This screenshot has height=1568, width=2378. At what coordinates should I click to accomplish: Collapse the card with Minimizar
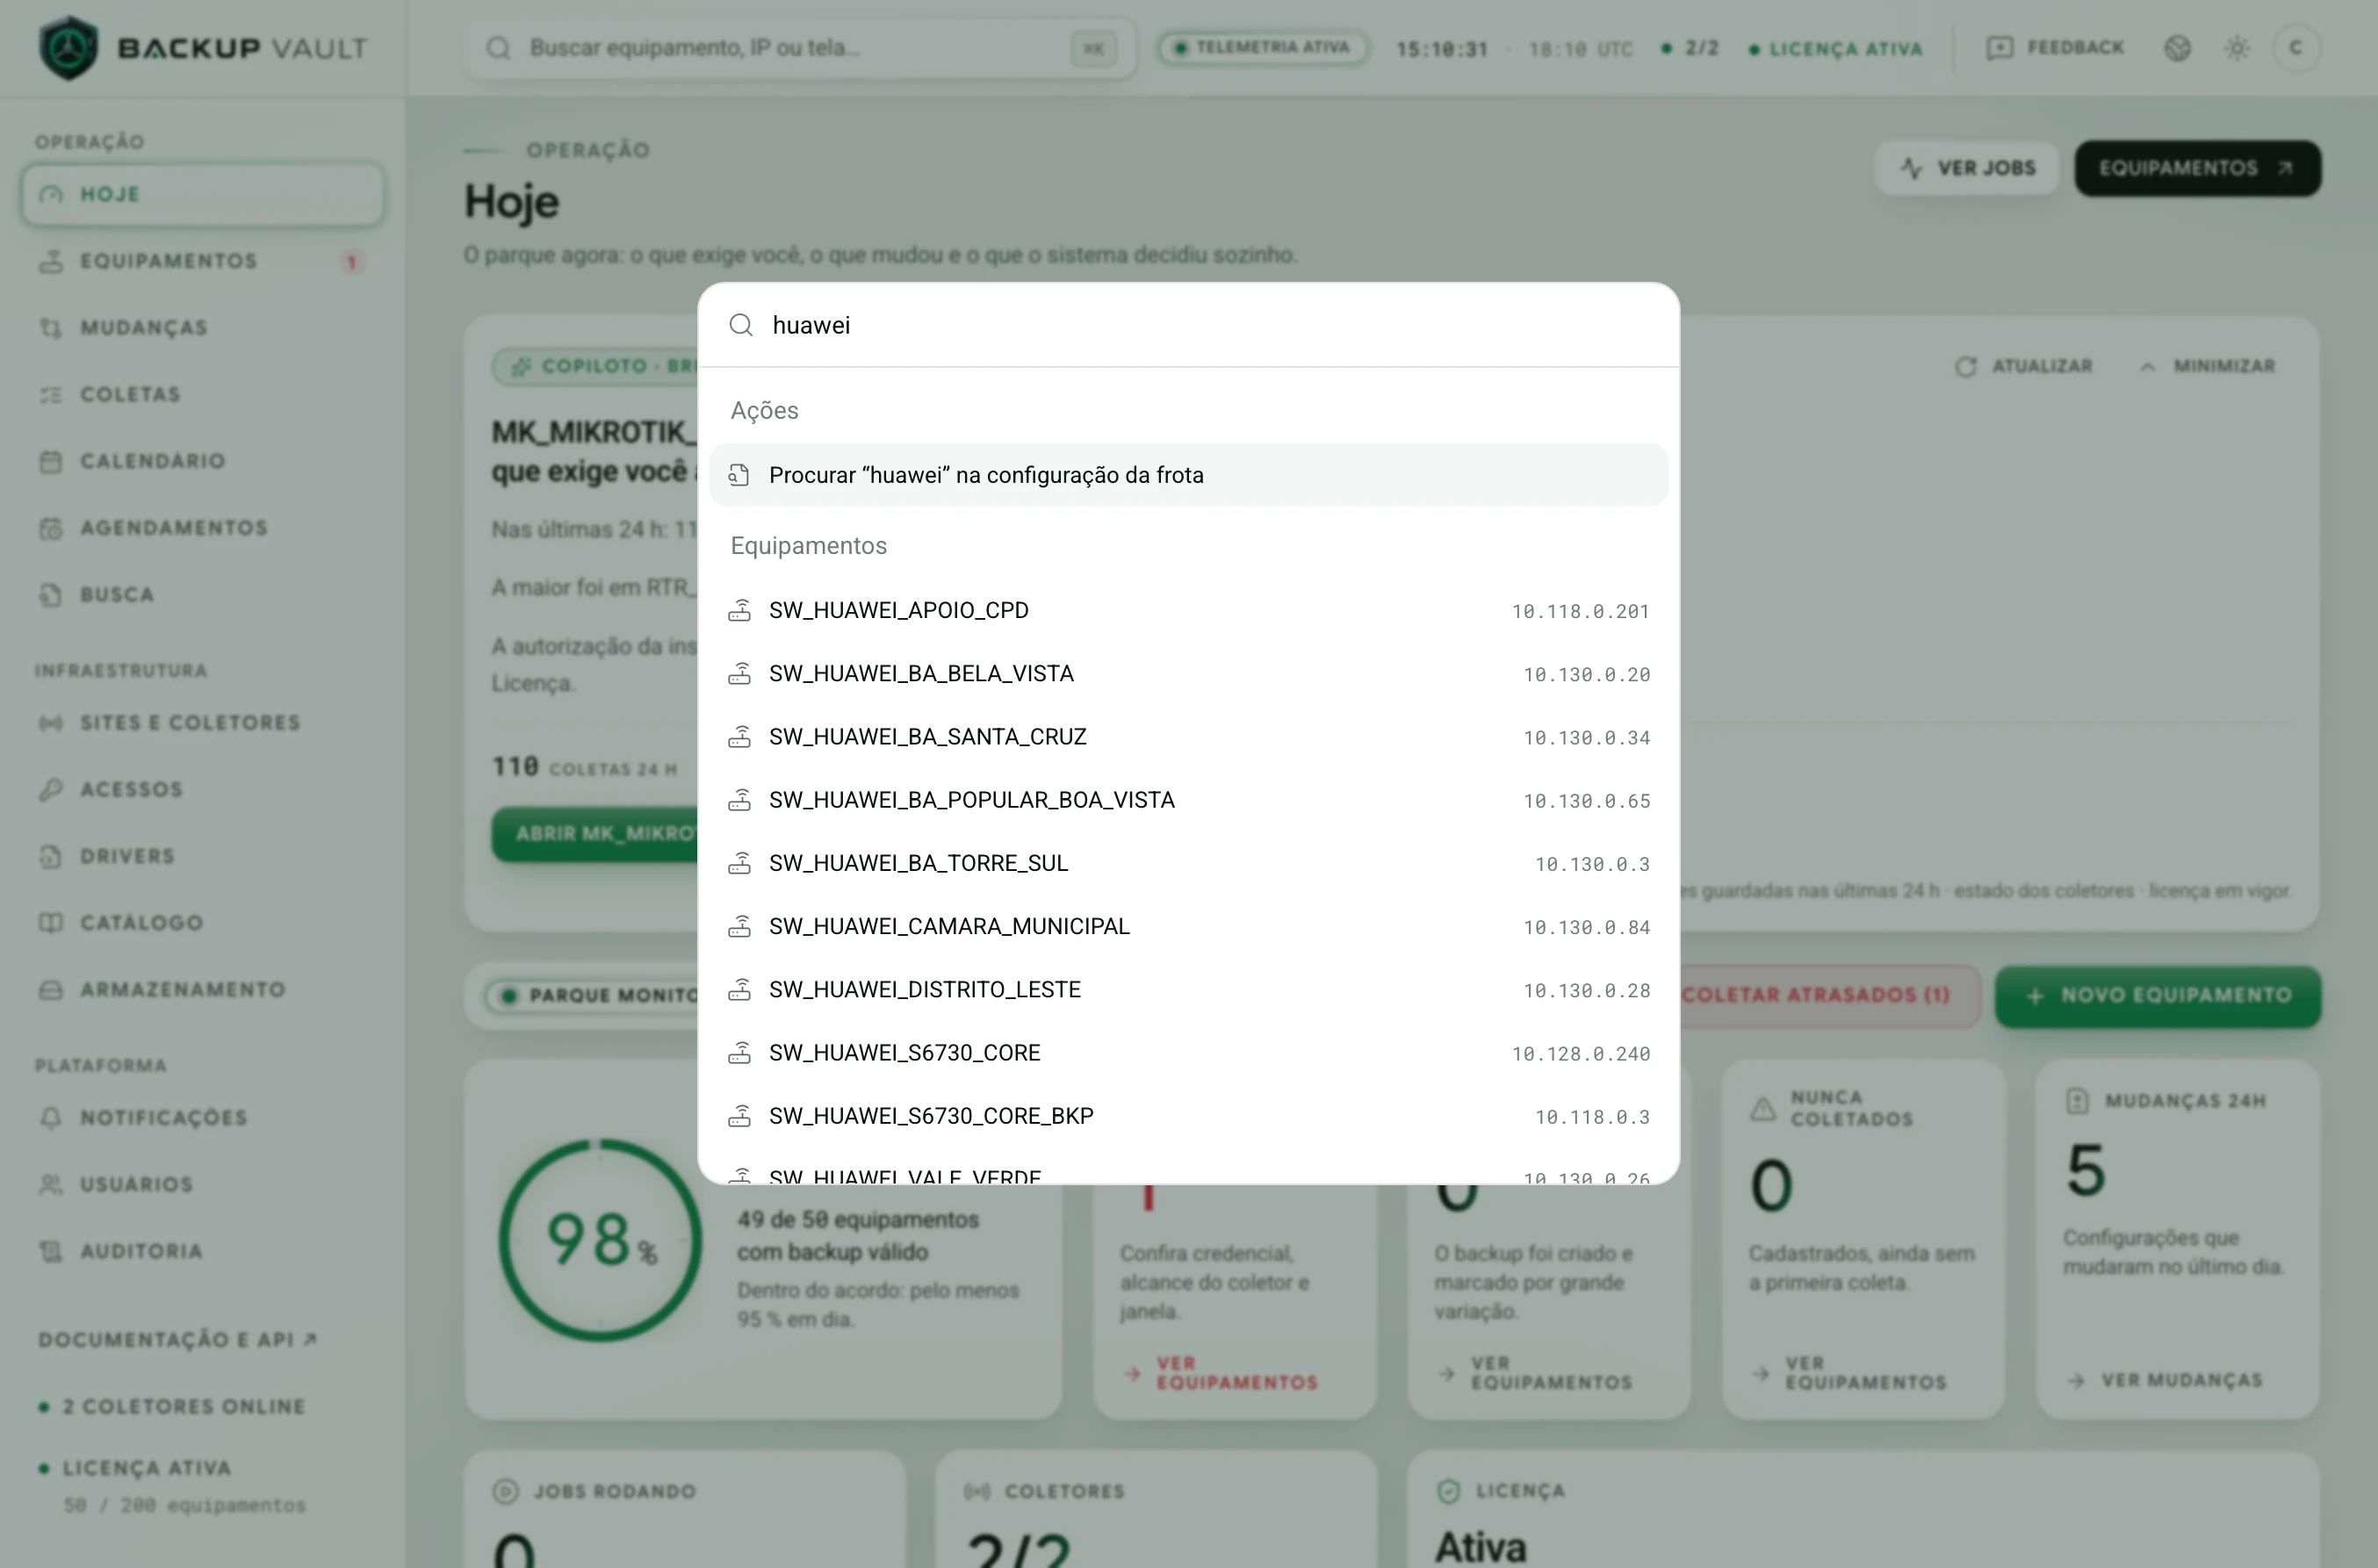click(x=2207, y=366)
